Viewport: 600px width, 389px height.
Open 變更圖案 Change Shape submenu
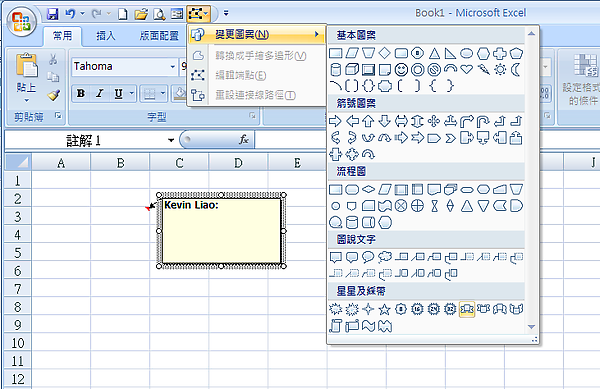tap(256, 34)
